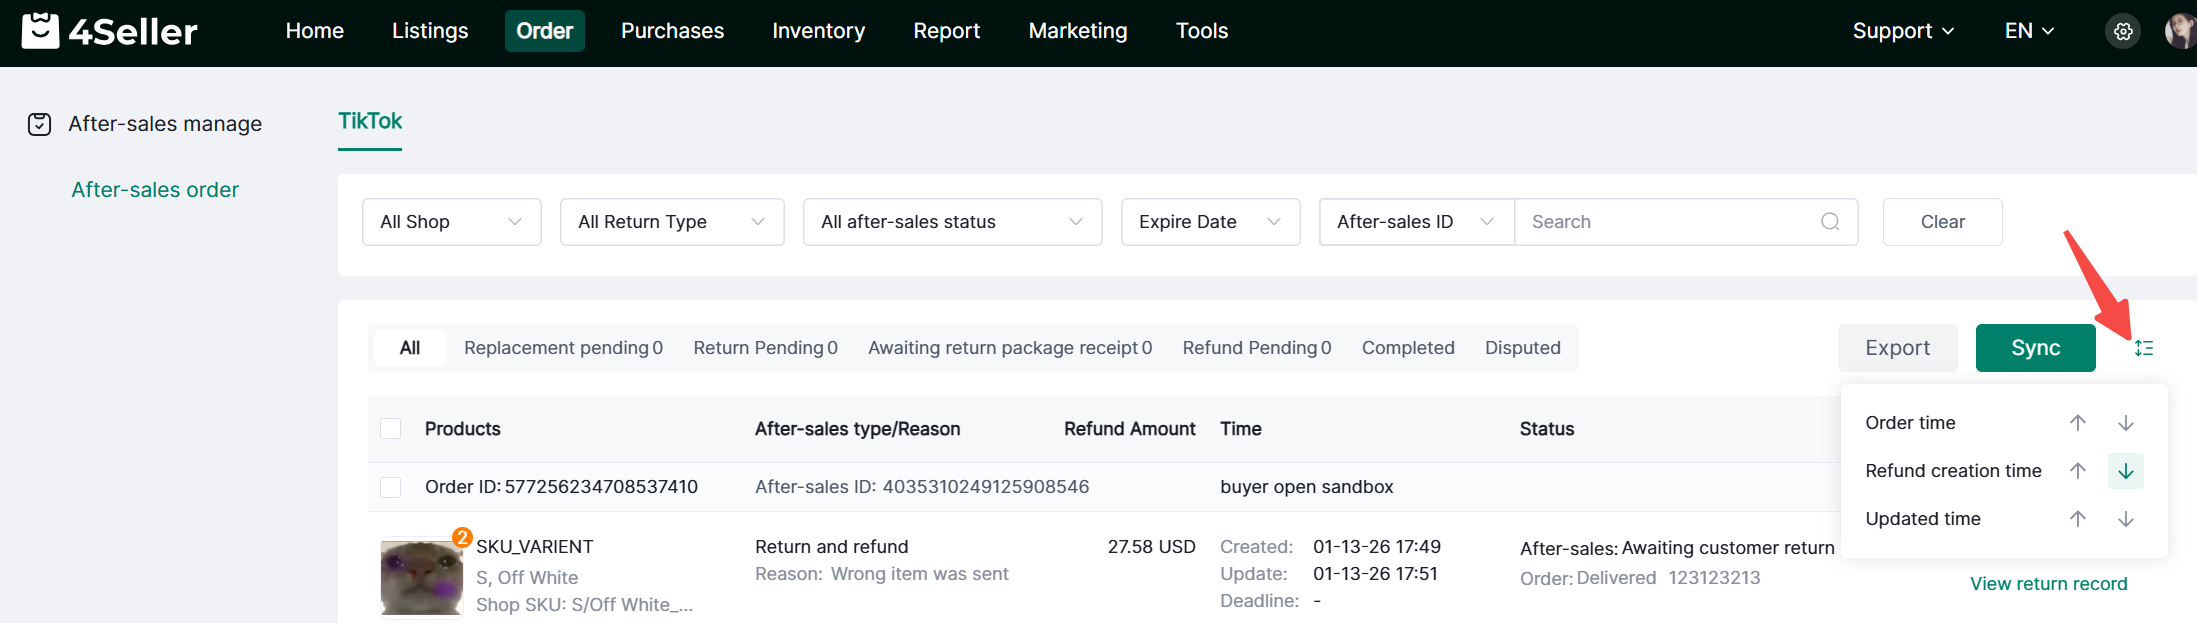
Task: Expand the All Return Type dropdown
Action: tap(671, 222)
